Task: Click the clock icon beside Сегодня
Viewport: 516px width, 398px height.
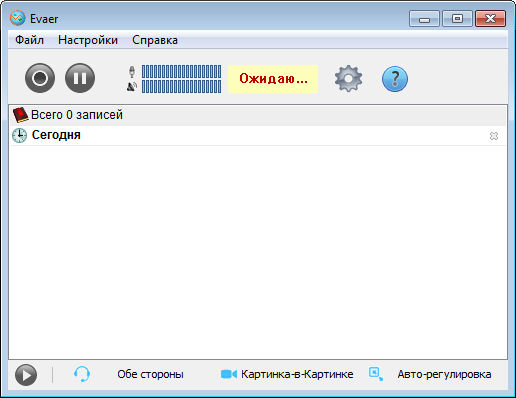Action: (19, 135)
